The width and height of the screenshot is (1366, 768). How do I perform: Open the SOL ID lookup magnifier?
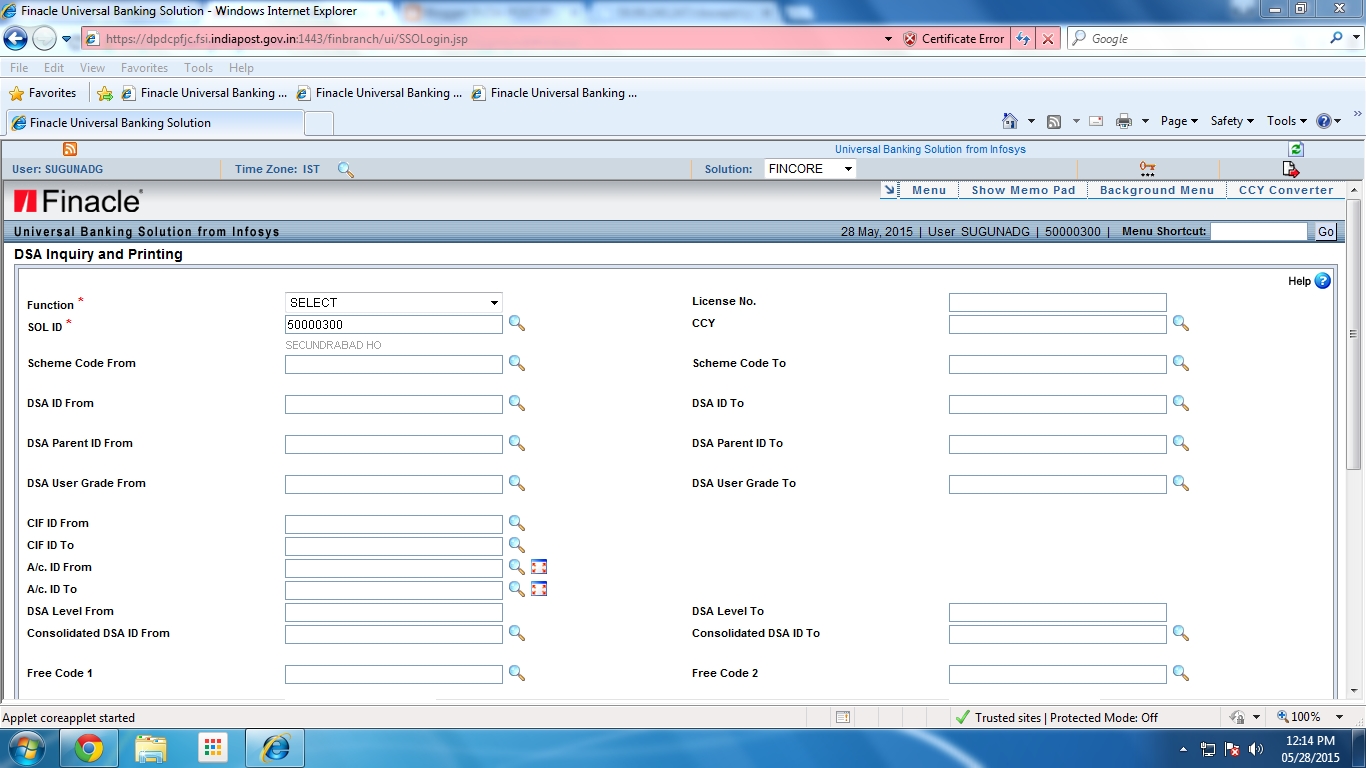[517, 324]
